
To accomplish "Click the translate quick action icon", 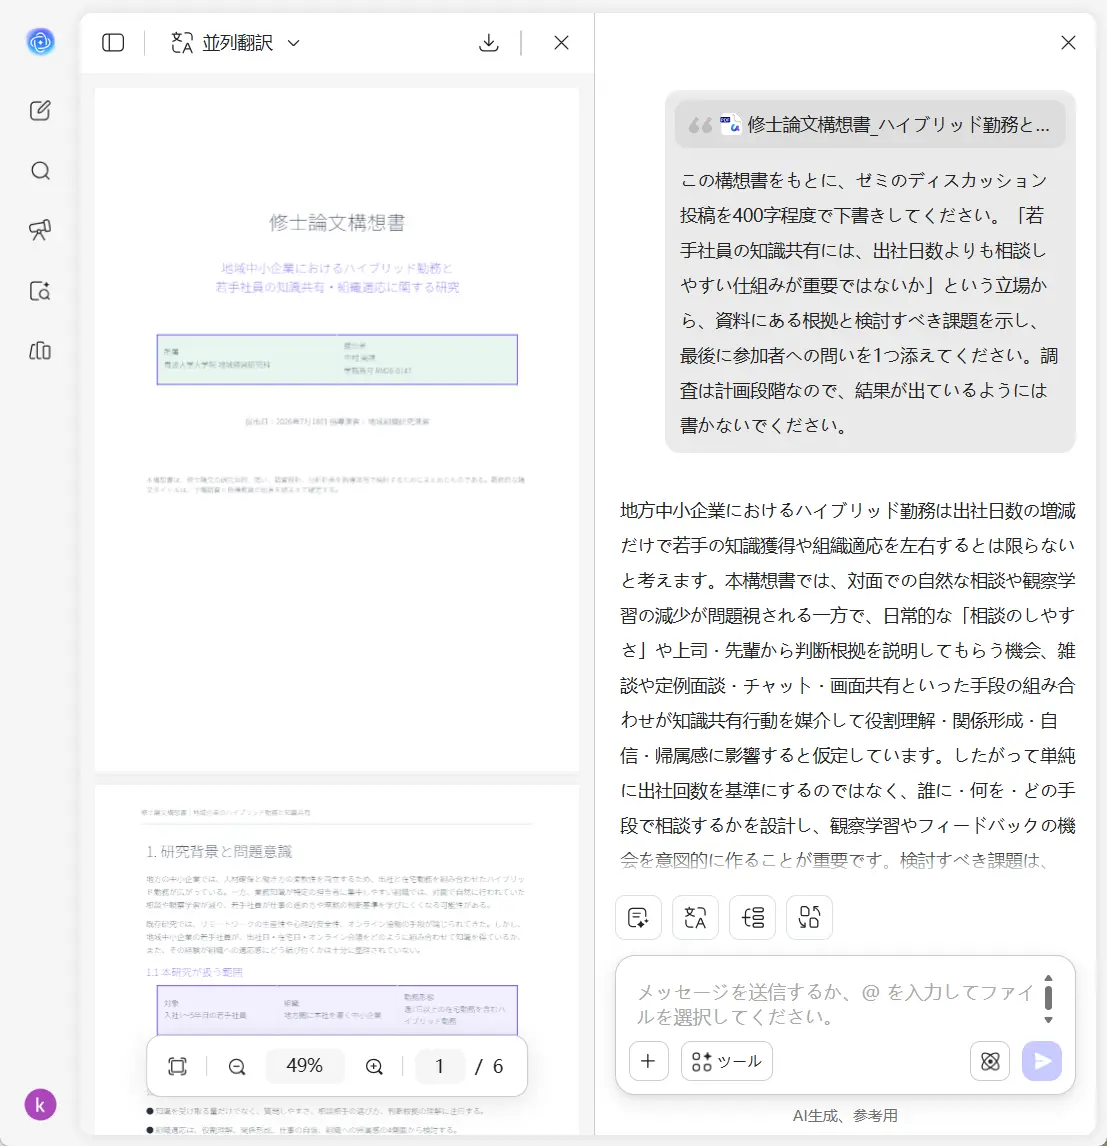I will (695, 917).
